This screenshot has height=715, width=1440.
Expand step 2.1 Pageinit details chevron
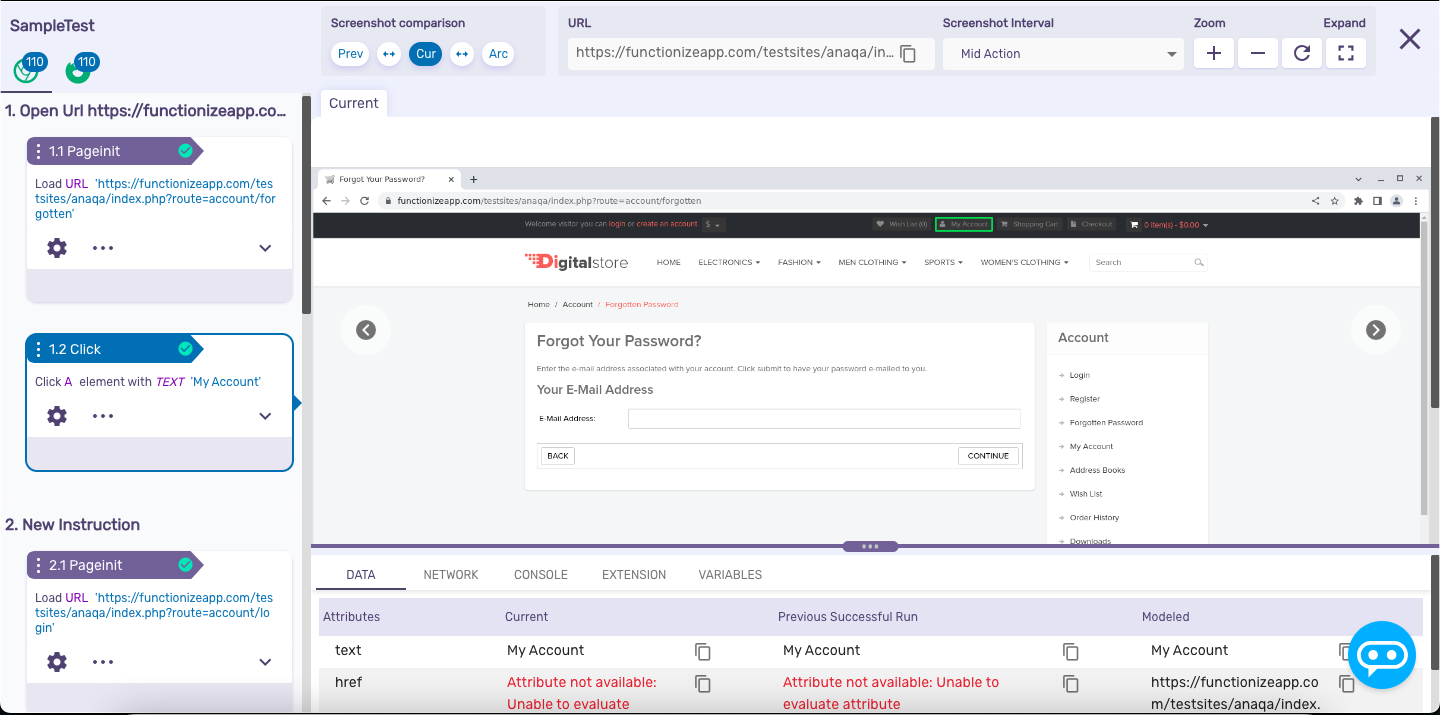(x=265, y=662)
